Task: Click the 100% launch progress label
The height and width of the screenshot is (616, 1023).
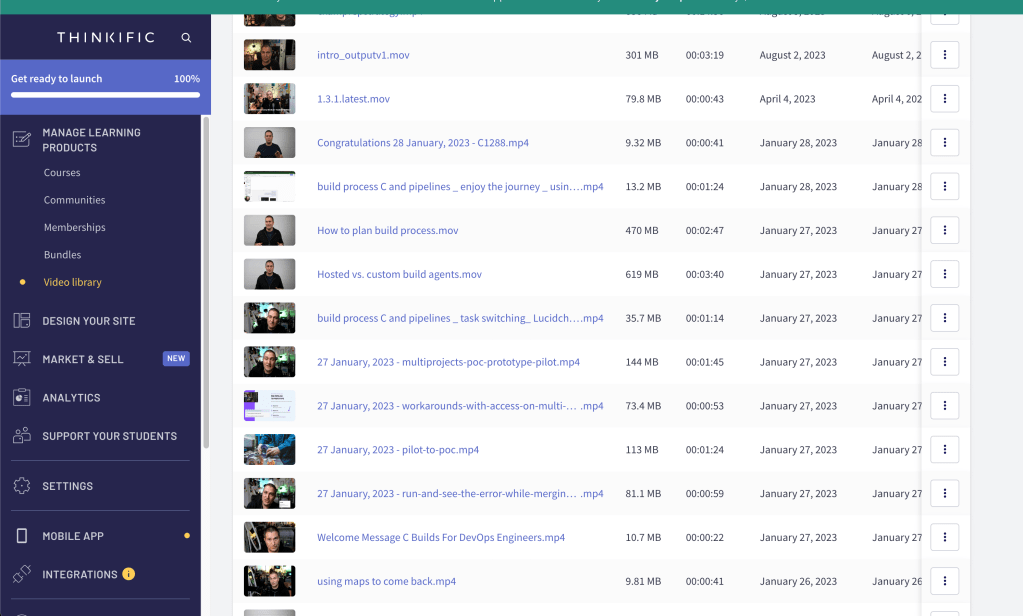Action: [187, 78]
